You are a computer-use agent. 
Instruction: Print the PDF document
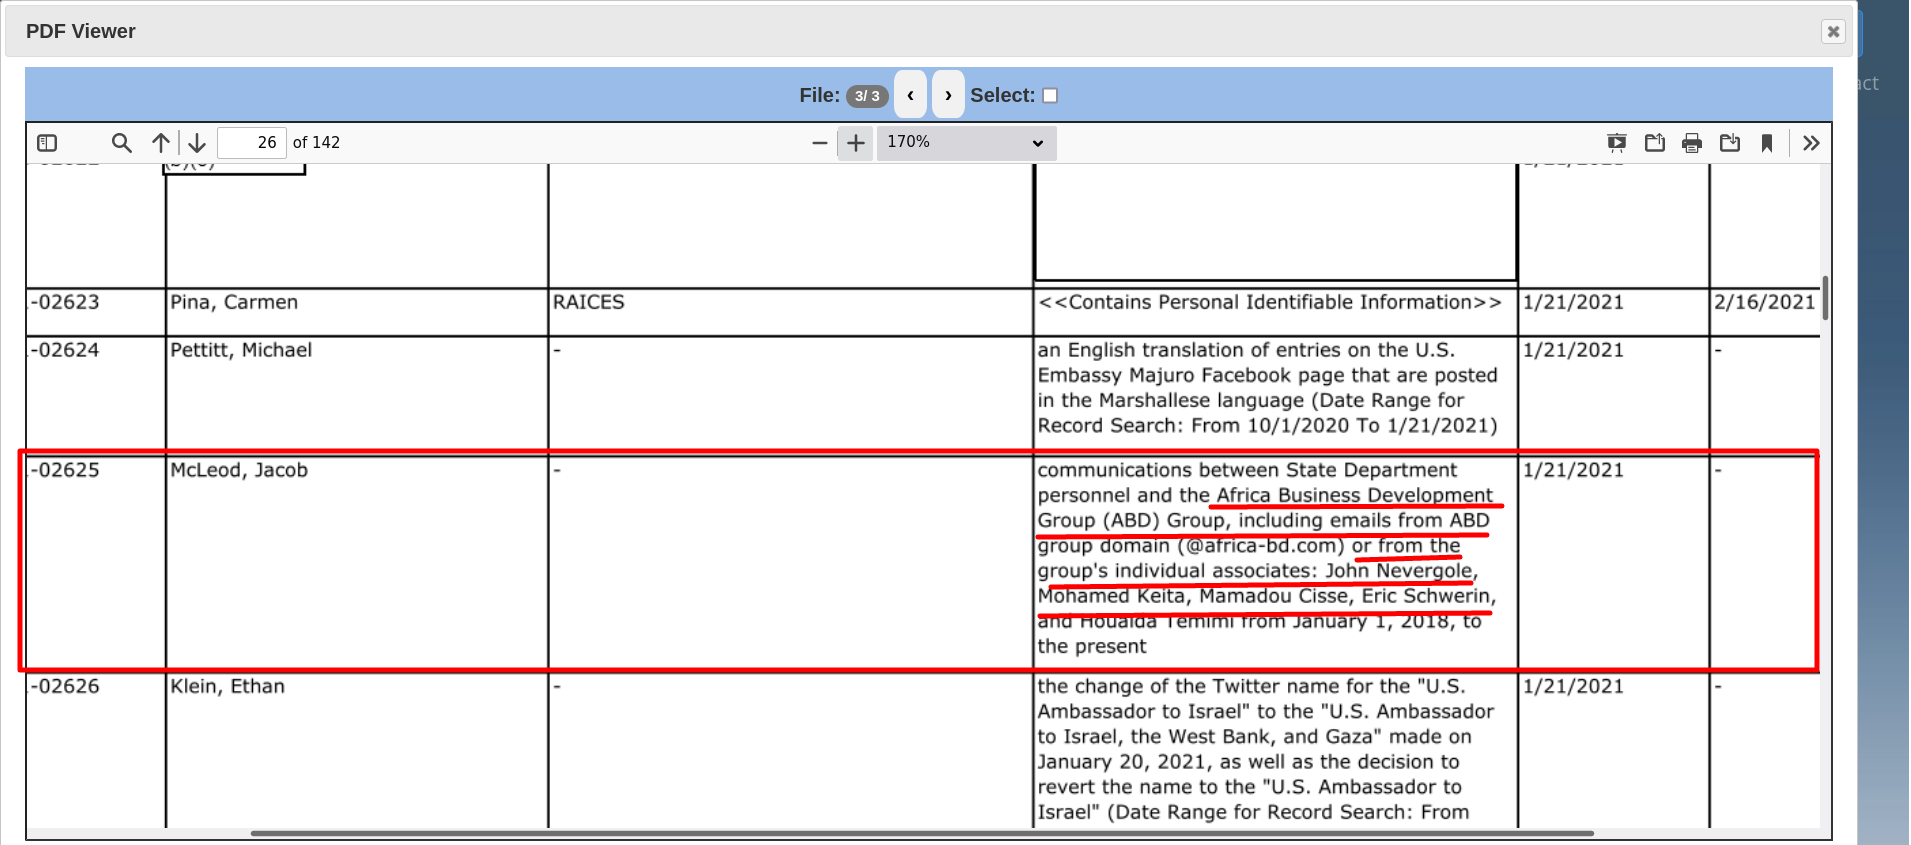click(x=1692, y=143)
